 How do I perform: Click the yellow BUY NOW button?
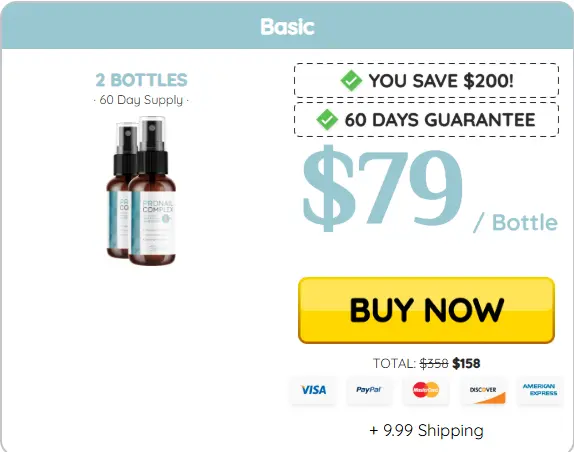point(426,310)
